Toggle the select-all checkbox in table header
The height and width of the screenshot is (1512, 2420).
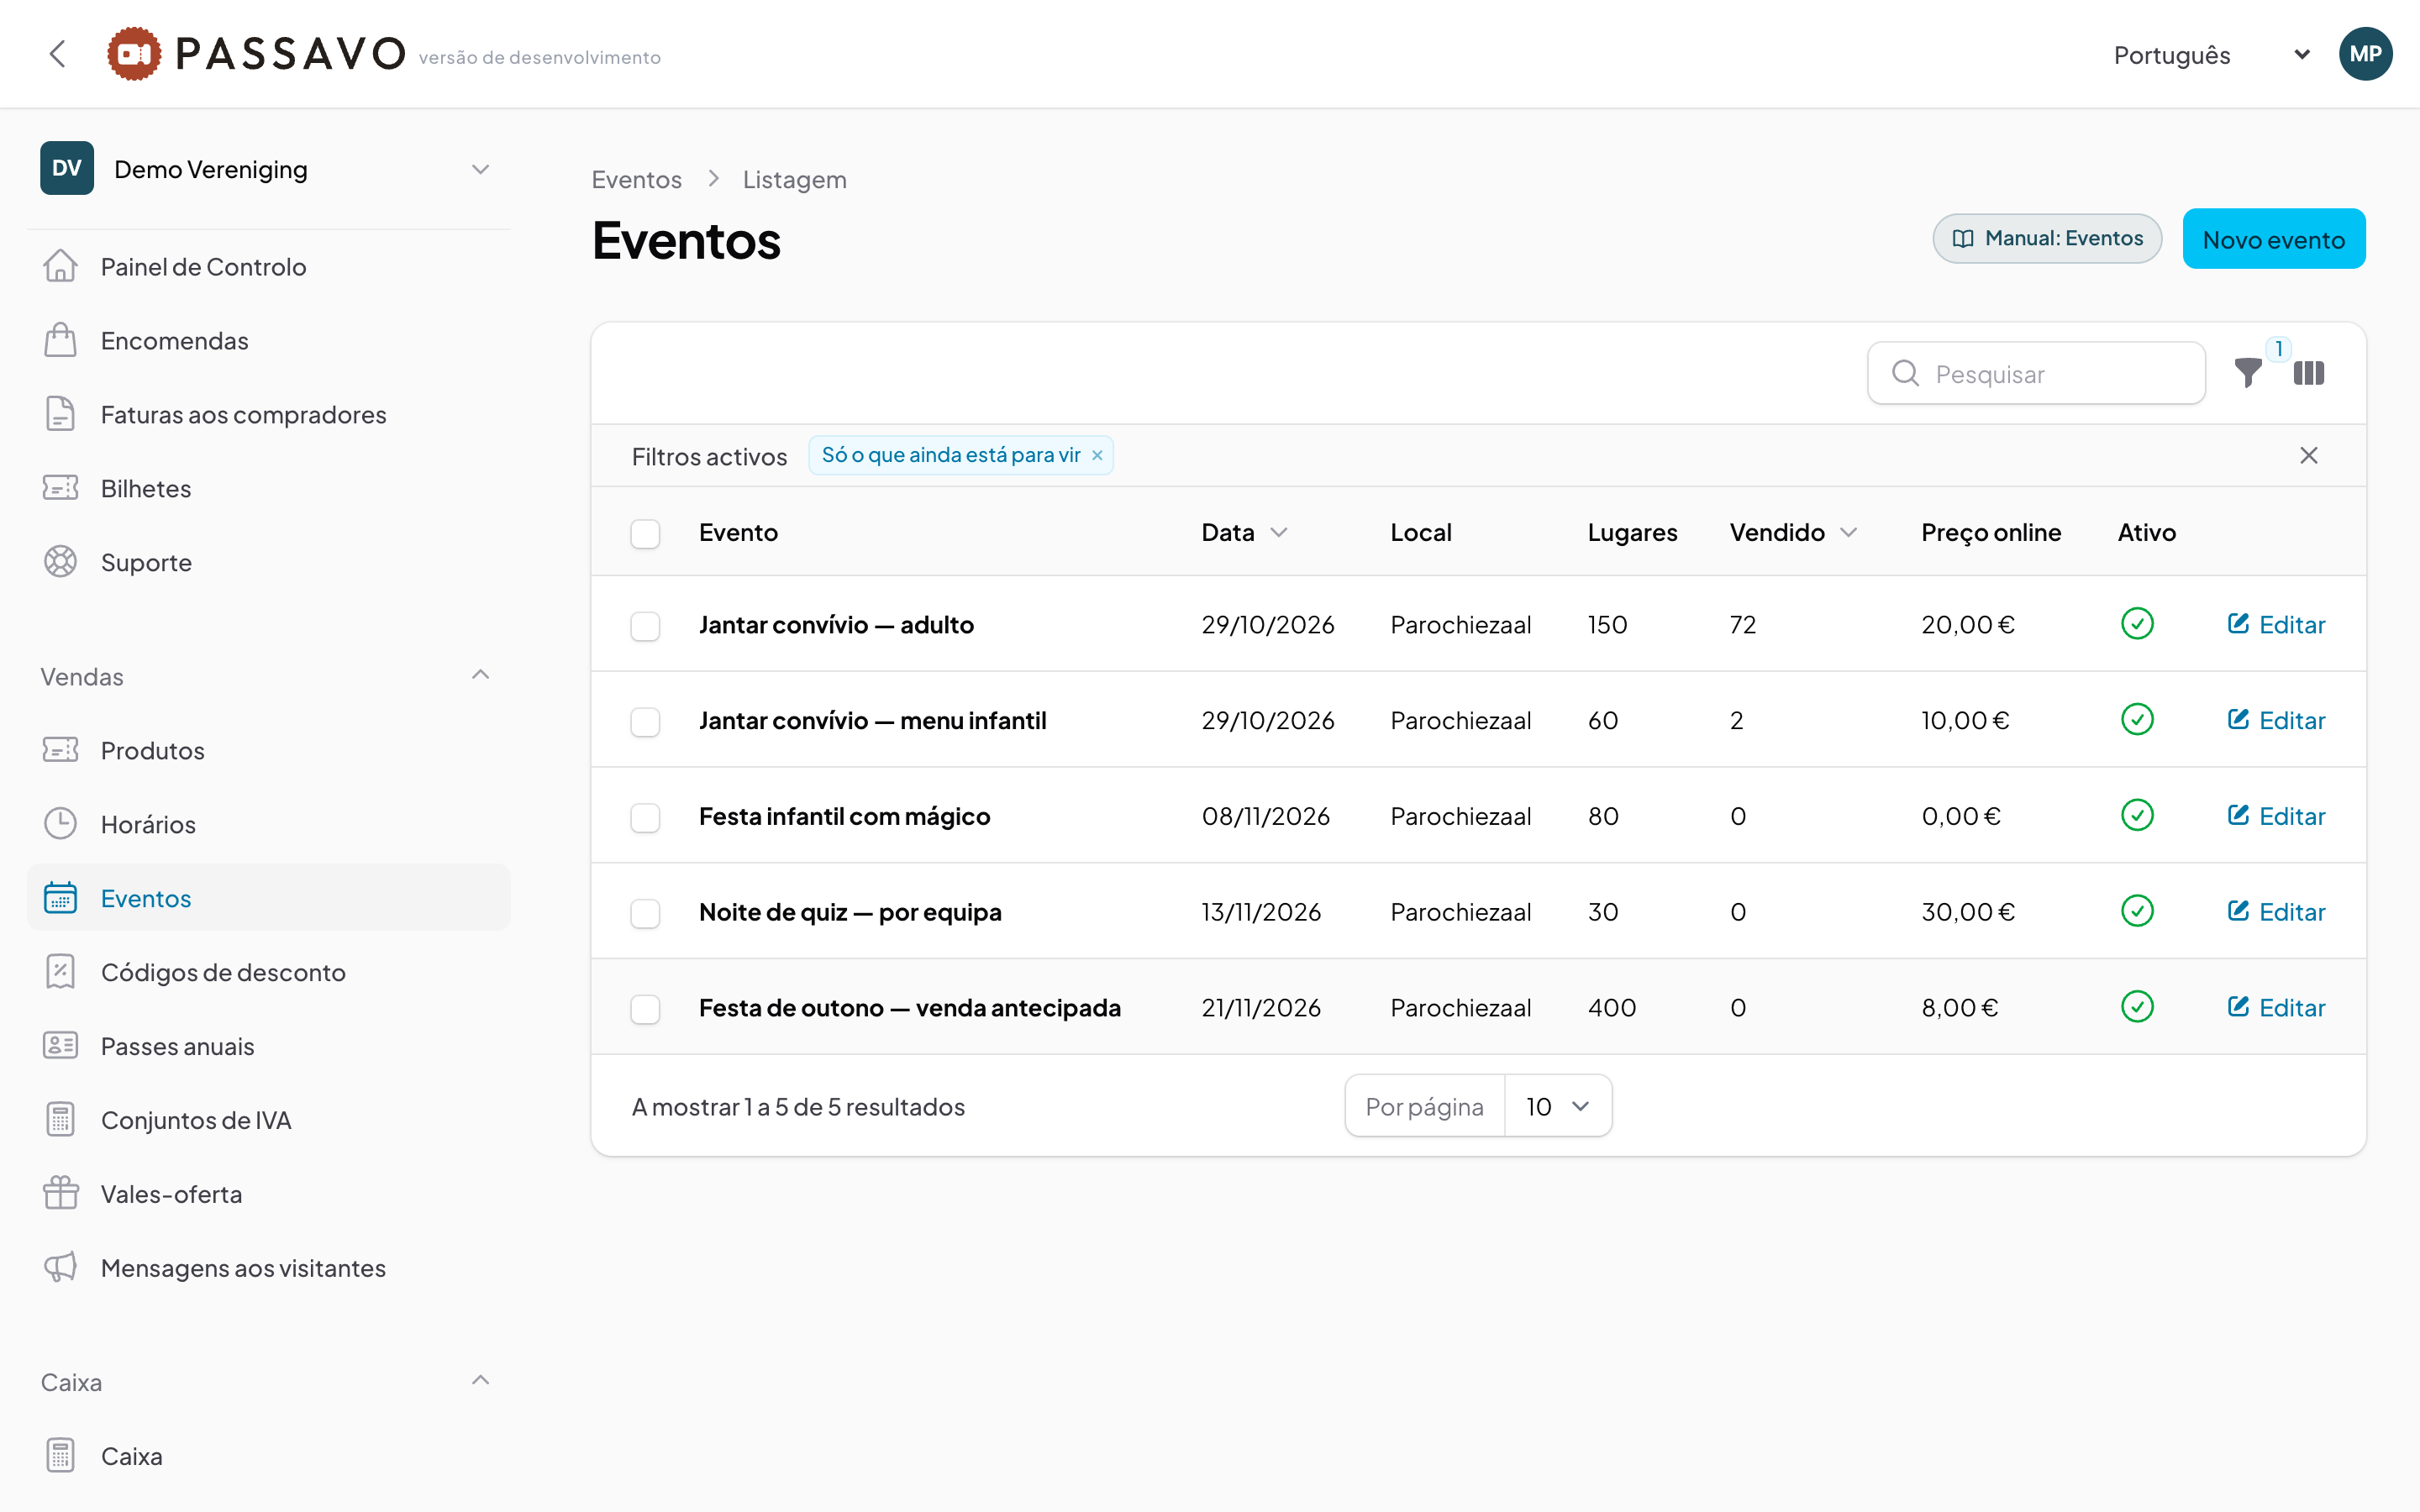point(645,533)
